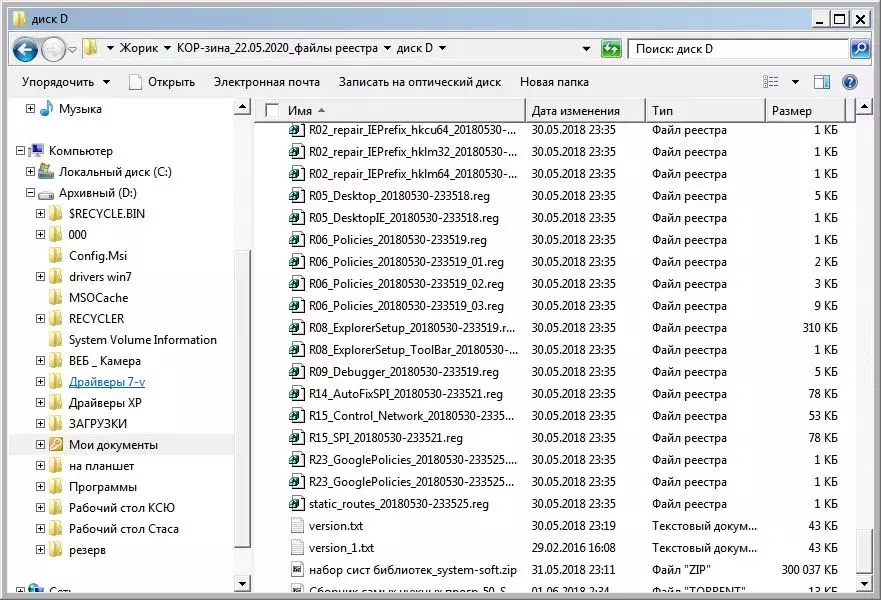This screenshot has height=600, width=881.
Task: Open the Упорядочить dropdown menu
Action: [66, 82]
